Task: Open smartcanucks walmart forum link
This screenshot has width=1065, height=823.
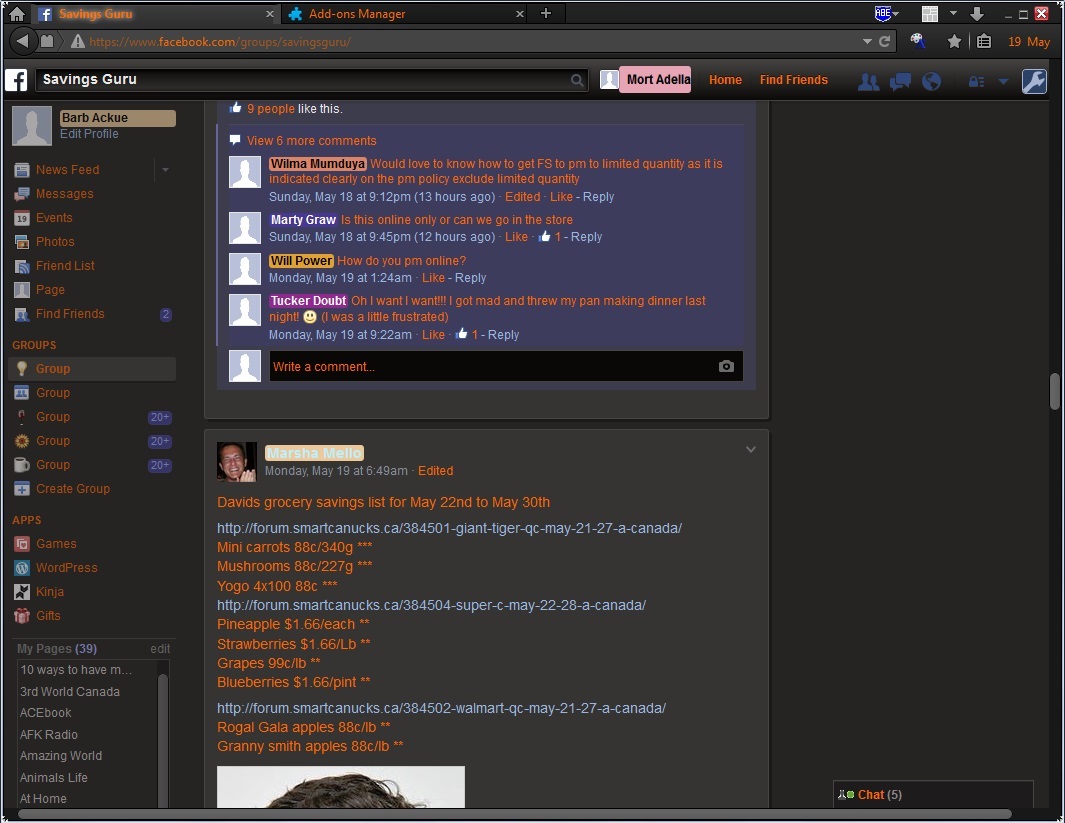Action: point(441,708)
